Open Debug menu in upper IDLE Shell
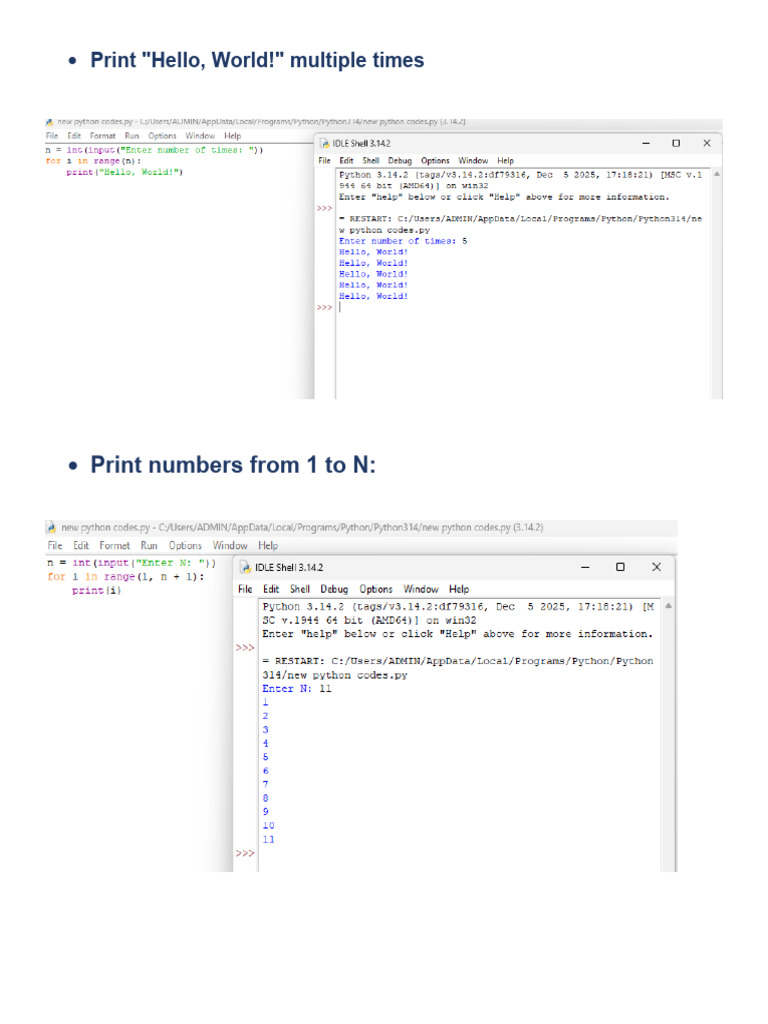Screen dimensions: 768x1024 [400, 161]
